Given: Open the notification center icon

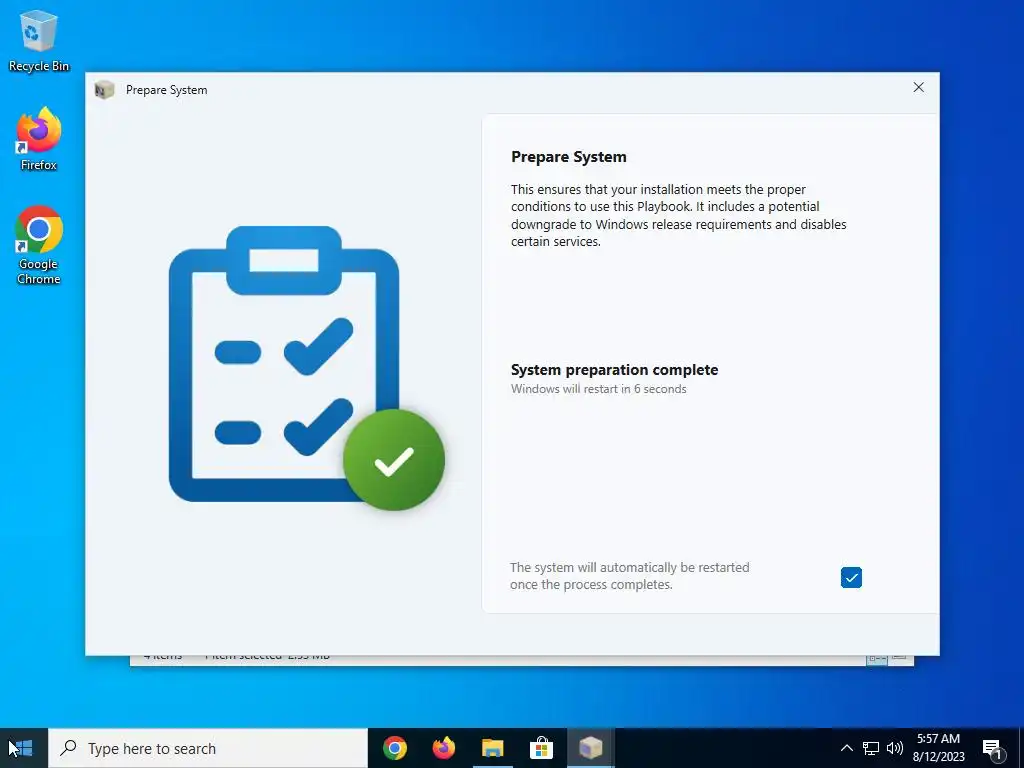Looking at the screenshot, I should pos(993,749).
